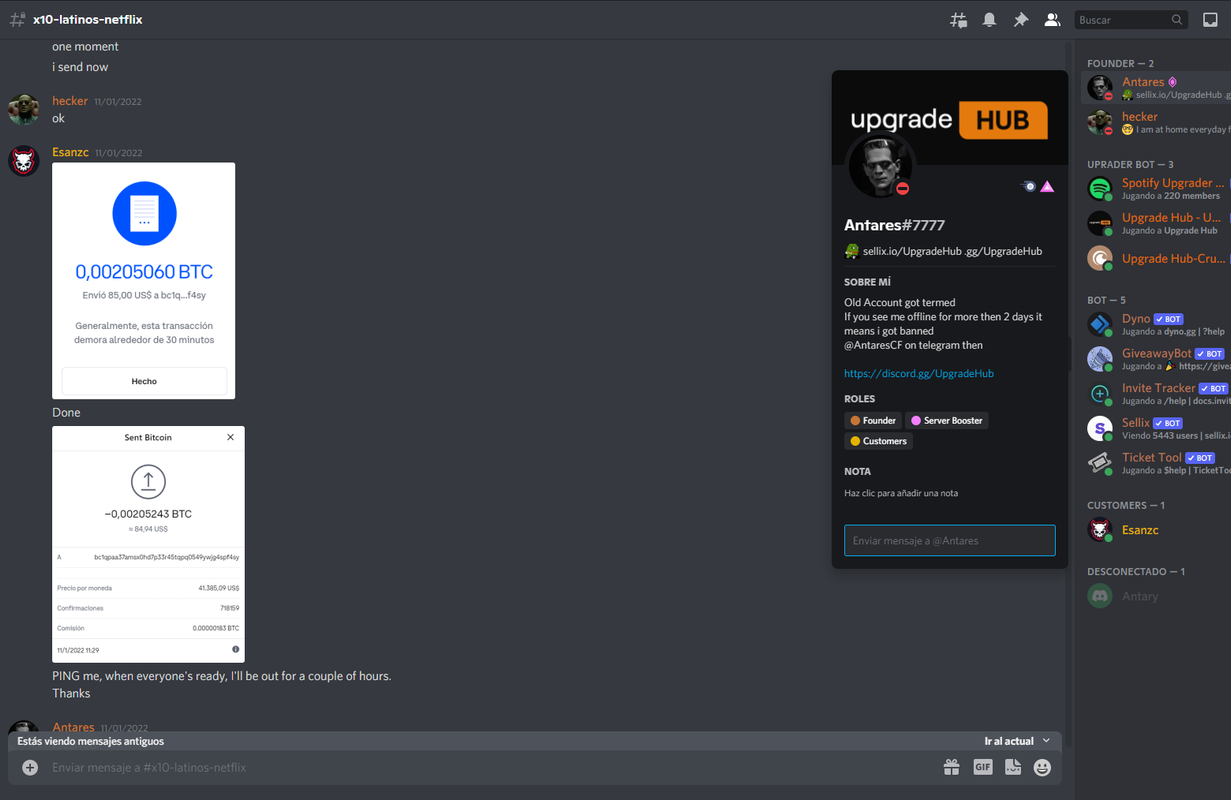Open Sent Bitcoin receipt image
This screenshot has height=800, width=1231.
[x=148, y=544]
